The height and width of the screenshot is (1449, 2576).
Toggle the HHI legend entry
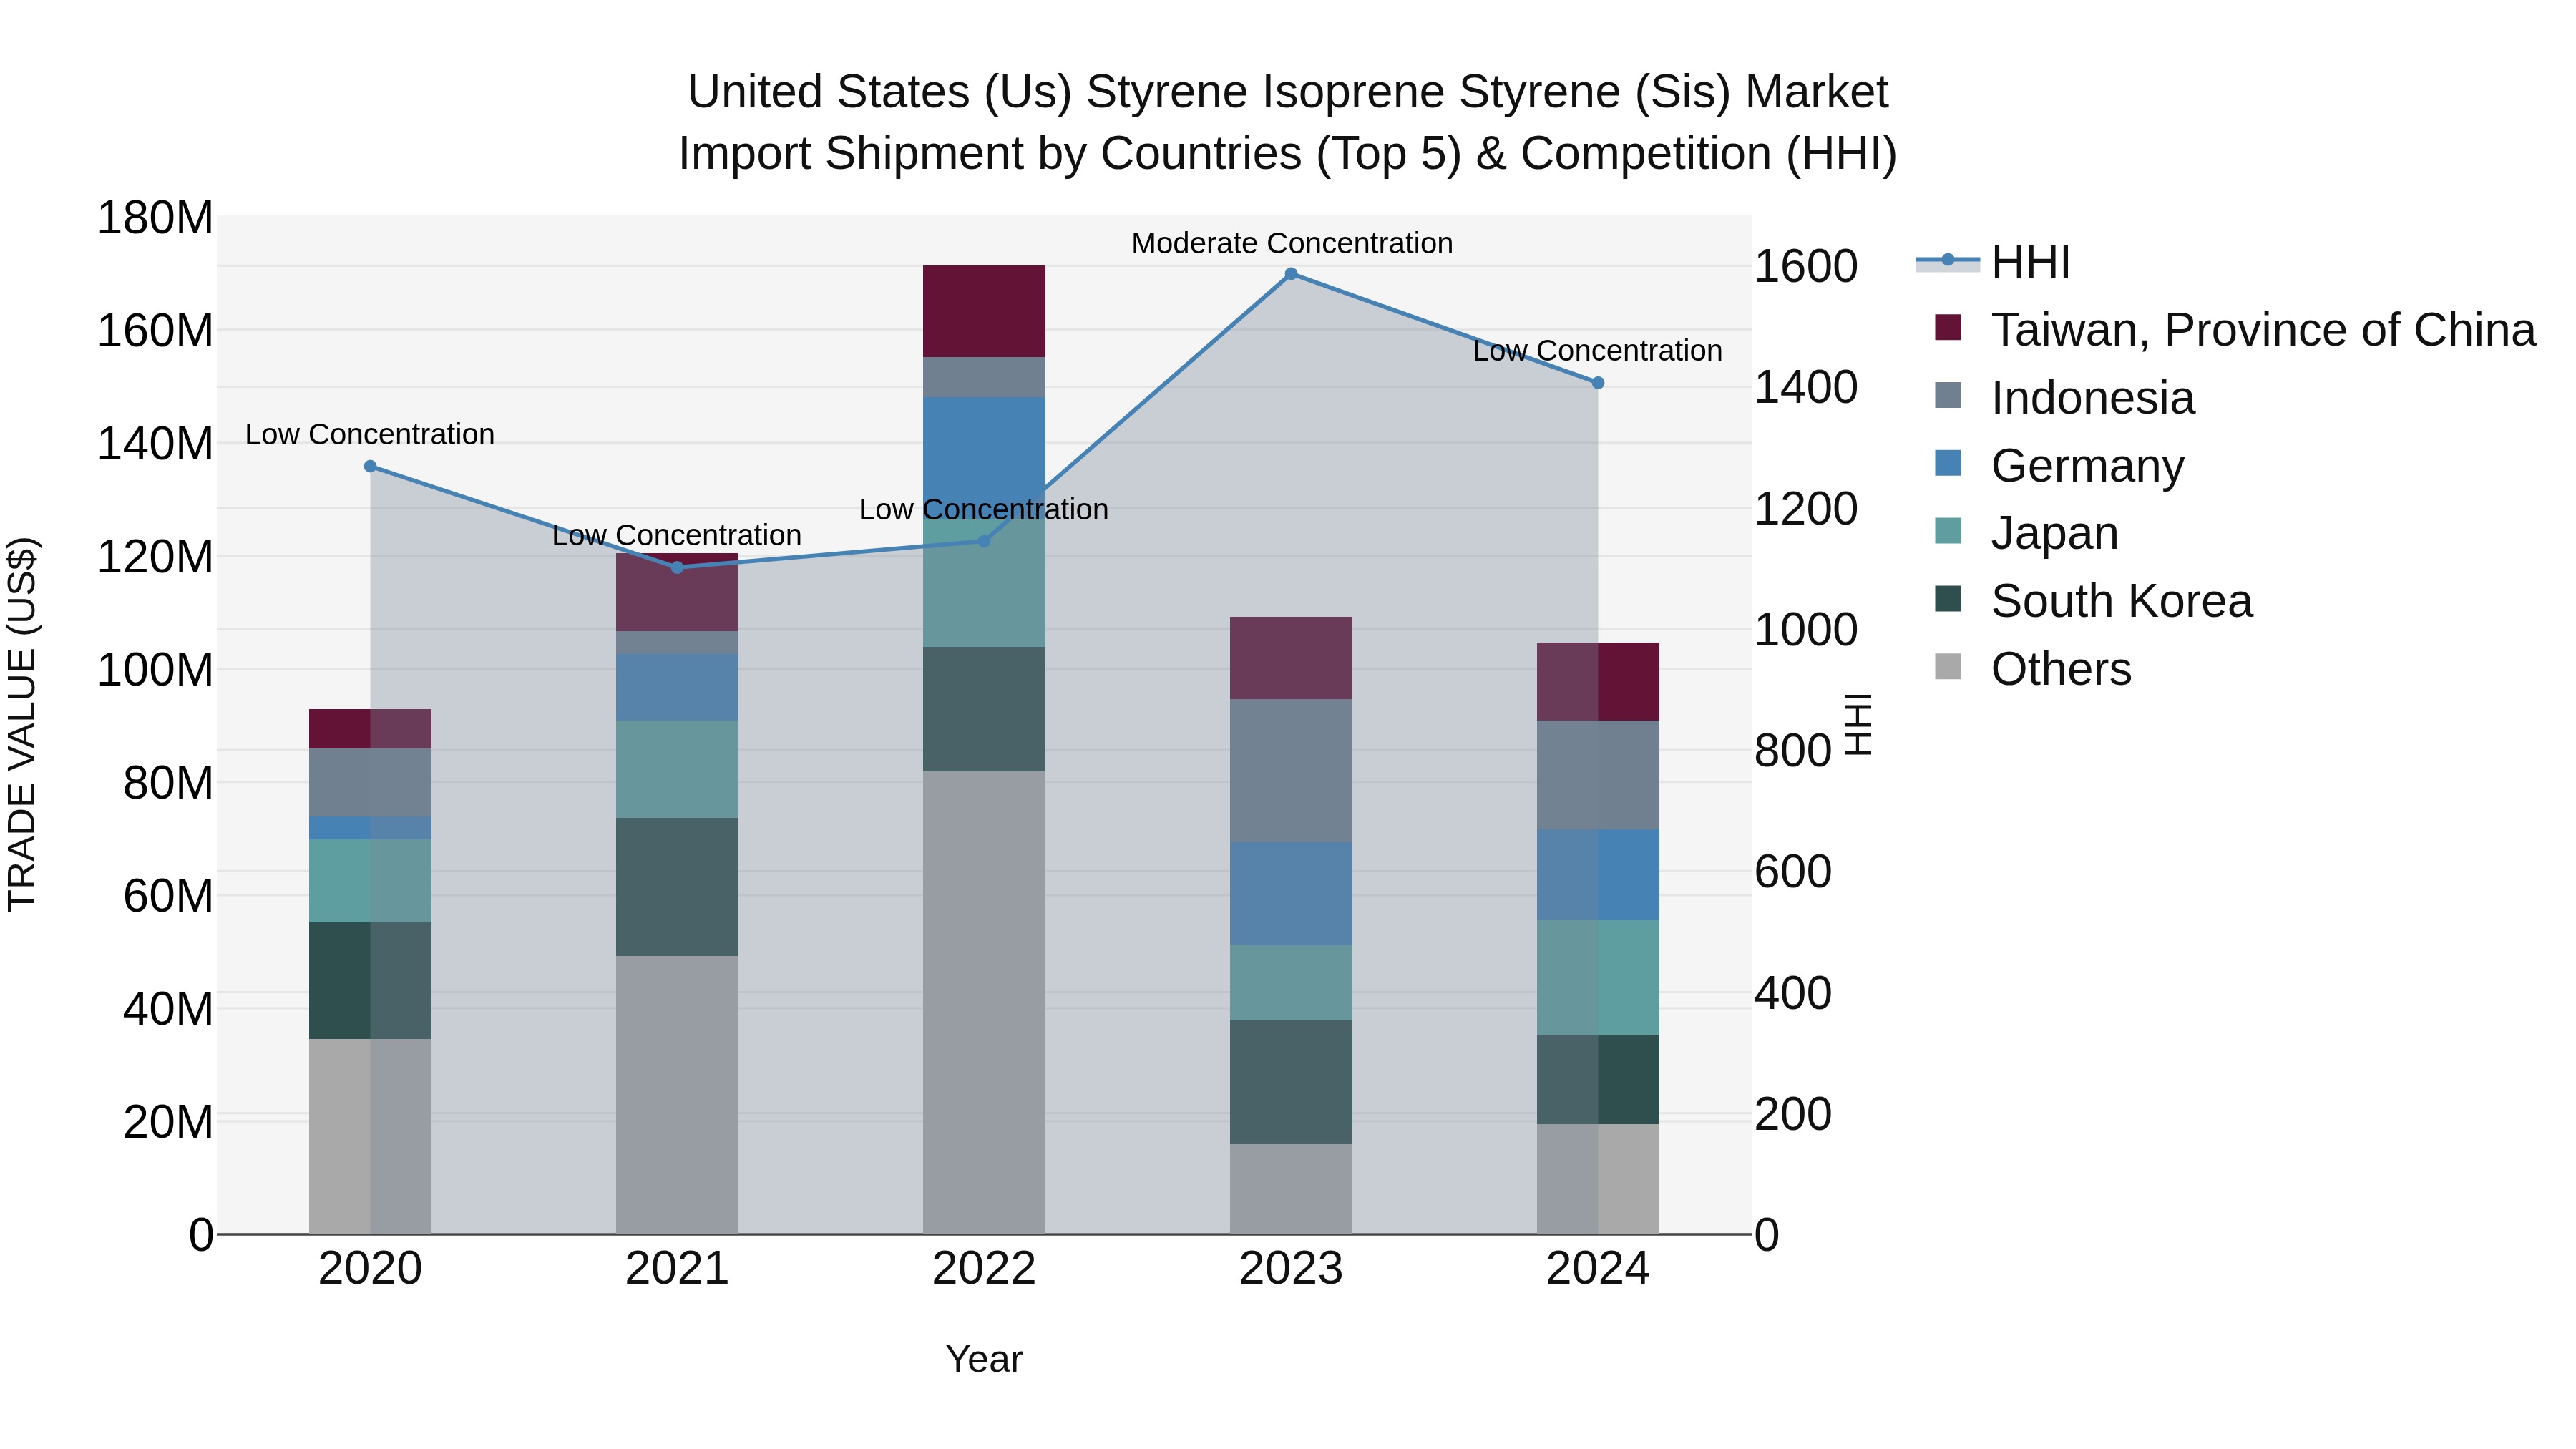[x=1992, y=262]
